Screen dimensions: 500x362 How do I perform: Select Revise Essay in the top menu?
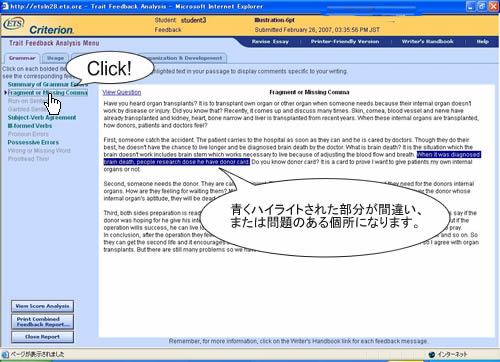coord(270,42)
